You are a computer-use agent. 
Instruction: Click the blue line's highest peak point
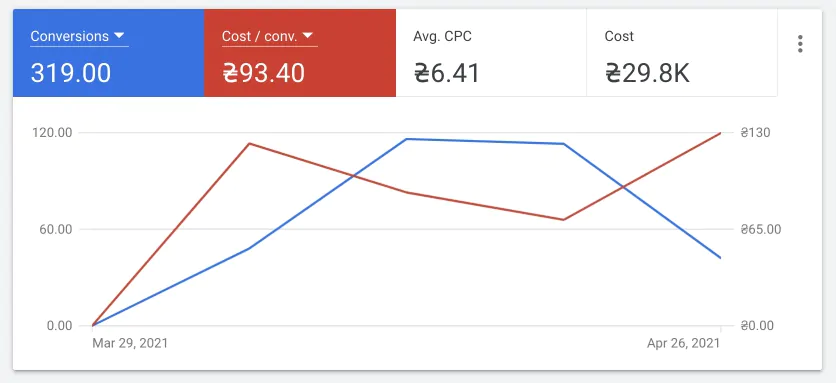pyautogui.click(x=406, y=139)
